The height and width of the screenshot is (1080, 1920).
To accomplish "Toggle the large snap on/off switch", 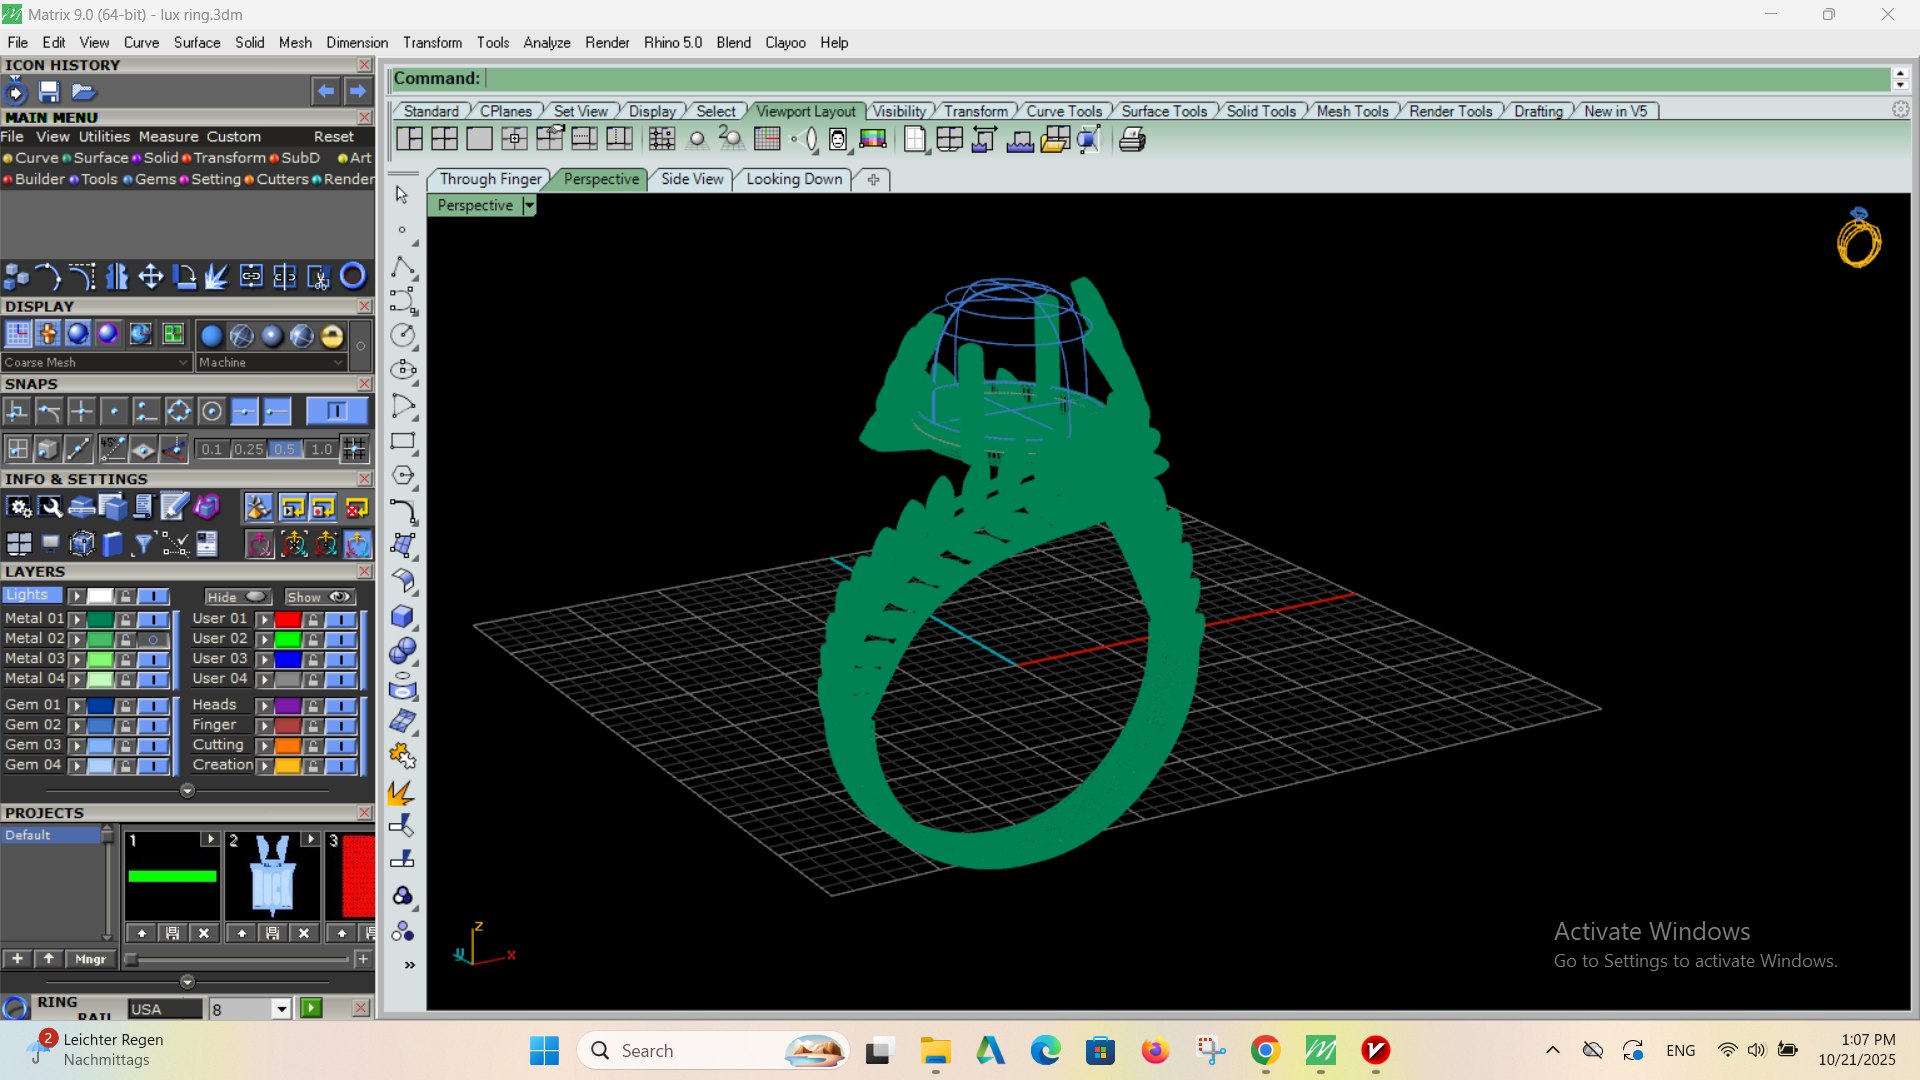I will coord(336,411).
